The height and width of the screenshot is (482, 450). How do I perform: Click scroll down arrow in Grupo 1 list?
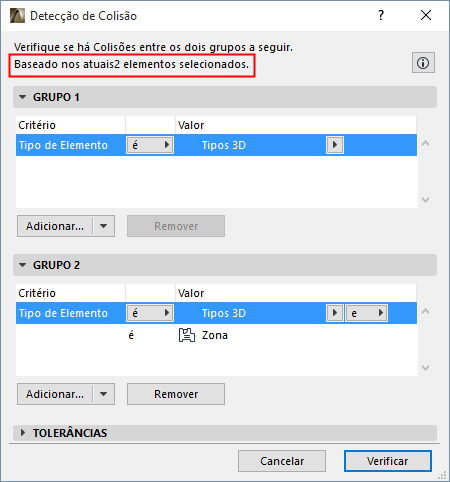(425, 200)
